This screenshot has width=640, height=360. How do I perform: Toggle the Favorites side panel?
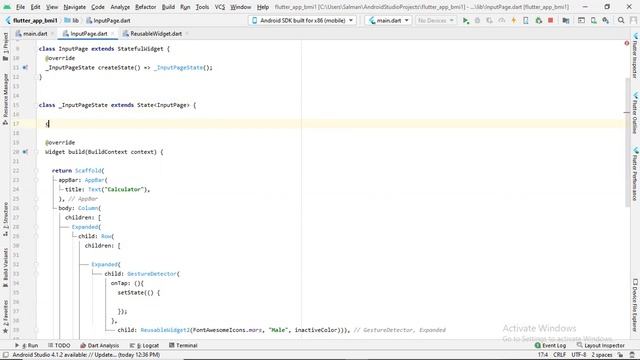click(x=5, y=317)
